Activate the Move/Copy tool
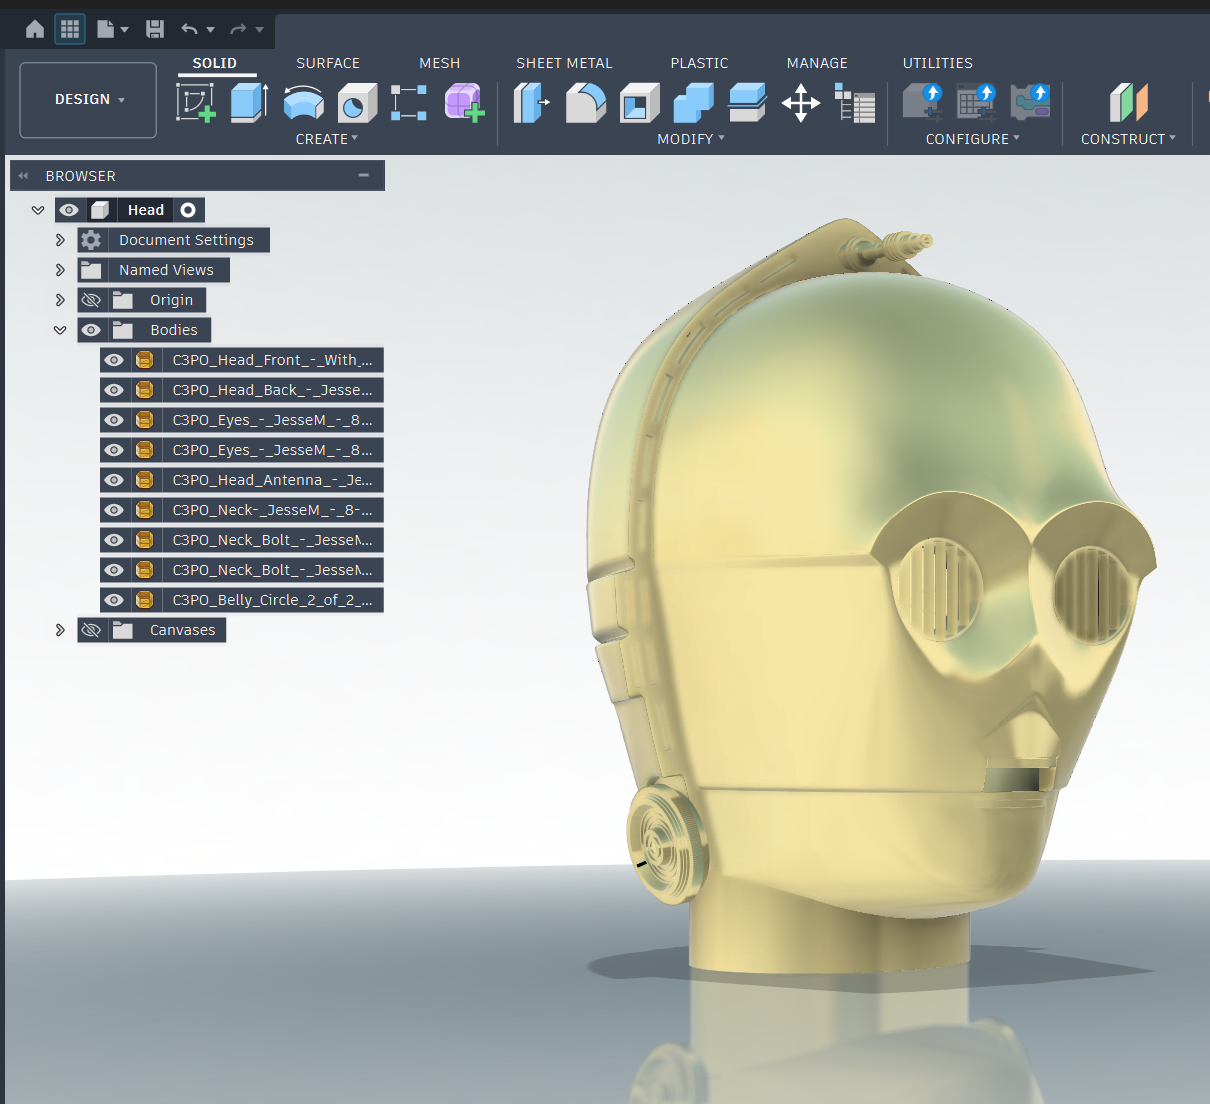The height and width of the screenshot is (1104, 1210). [801, 102]
